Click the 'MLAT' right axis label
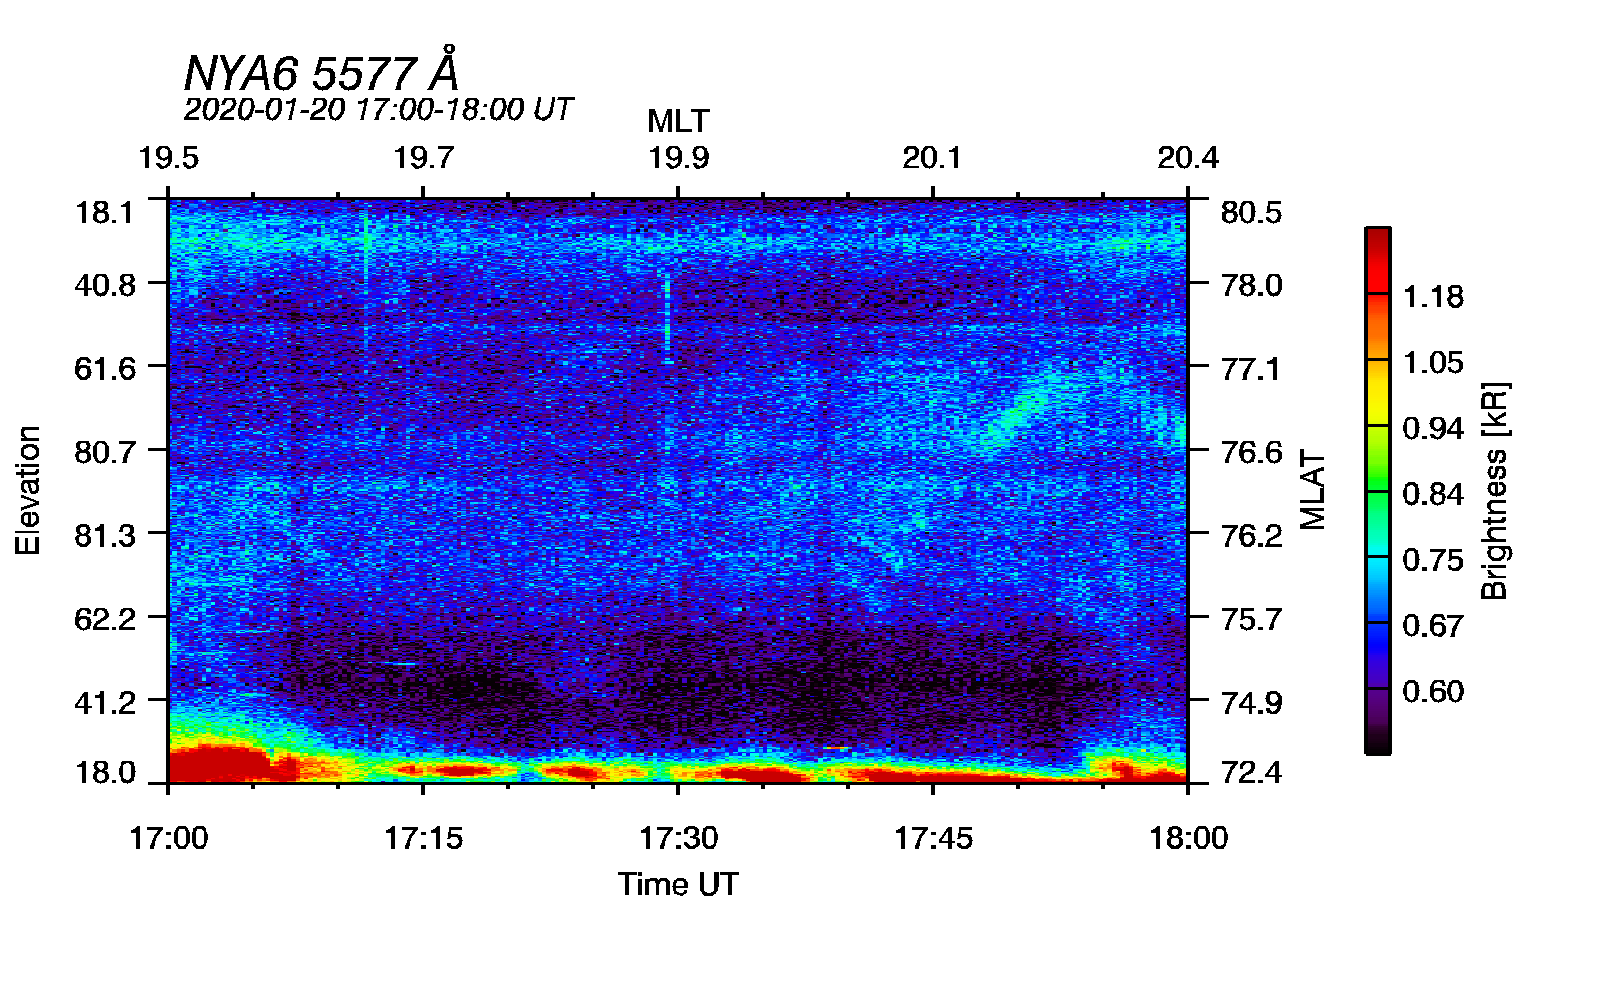Screen dimensions: 1600x1000 click(x=1313, y=490)
